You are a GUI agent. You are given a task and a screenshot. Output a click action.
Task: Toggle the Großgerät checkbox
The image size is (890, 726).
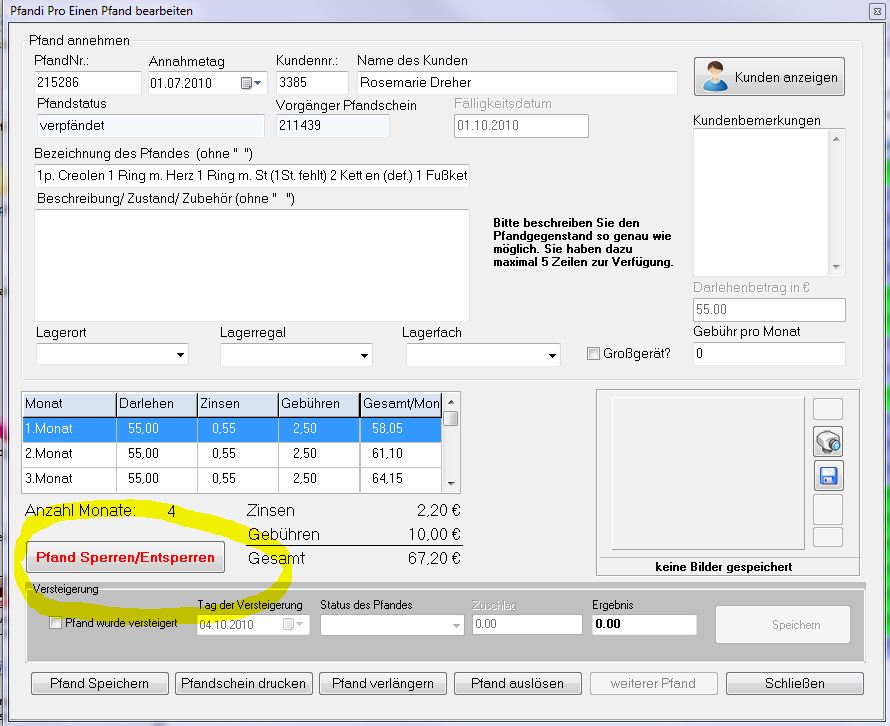click(x=594, y=353)
